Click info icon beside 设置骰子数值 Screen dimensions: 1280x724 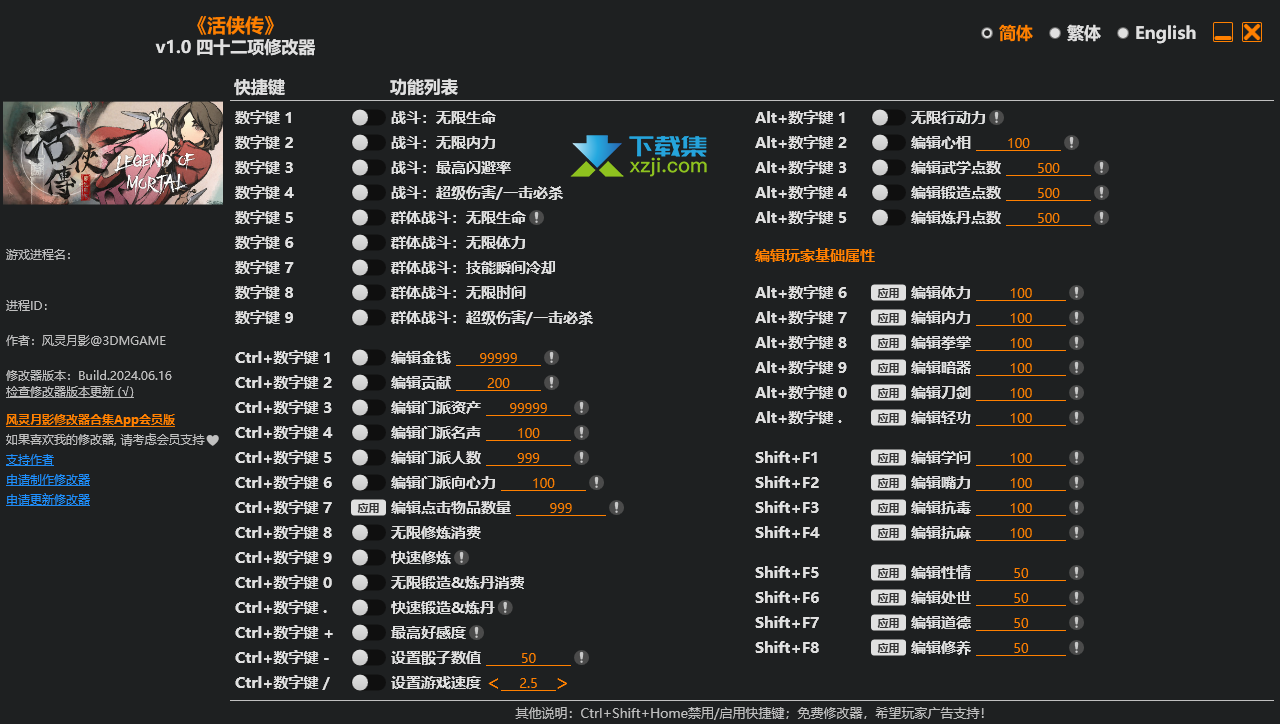581,658
